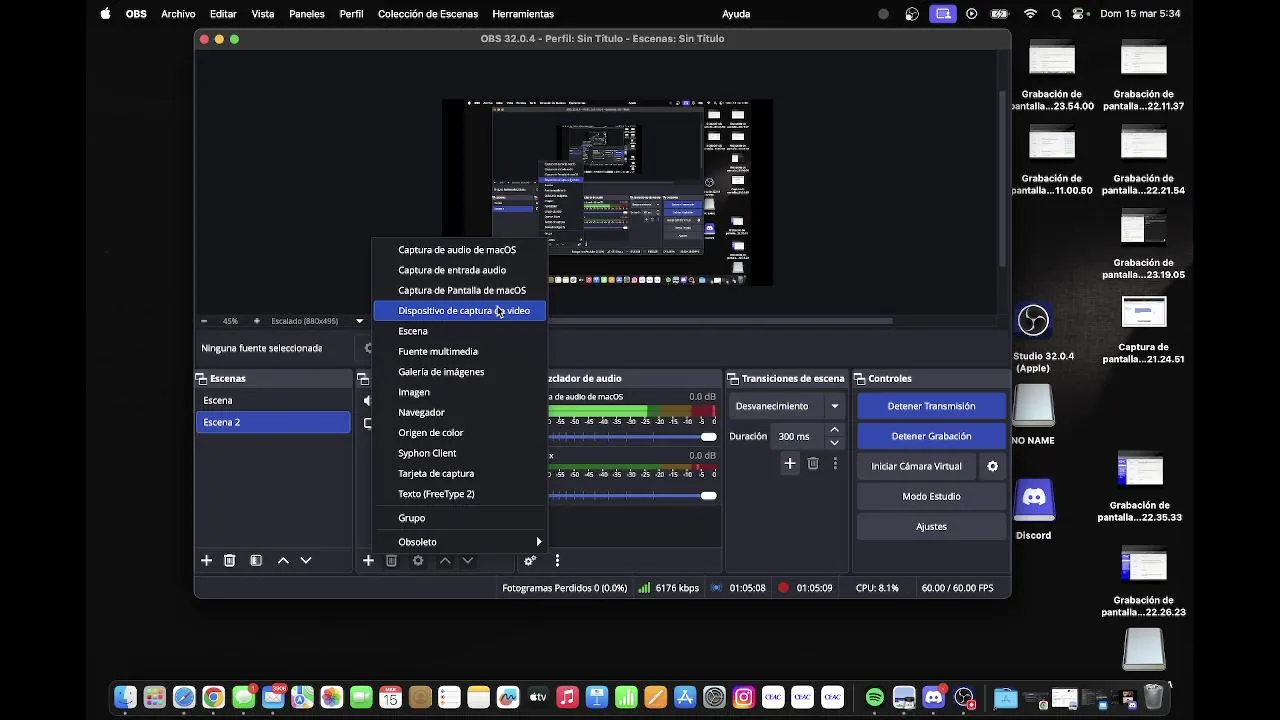Viewport: 1280px width, 720px height.
Task: Open Ajustes from the Controles panel
Action: click(x=931, y=526)
